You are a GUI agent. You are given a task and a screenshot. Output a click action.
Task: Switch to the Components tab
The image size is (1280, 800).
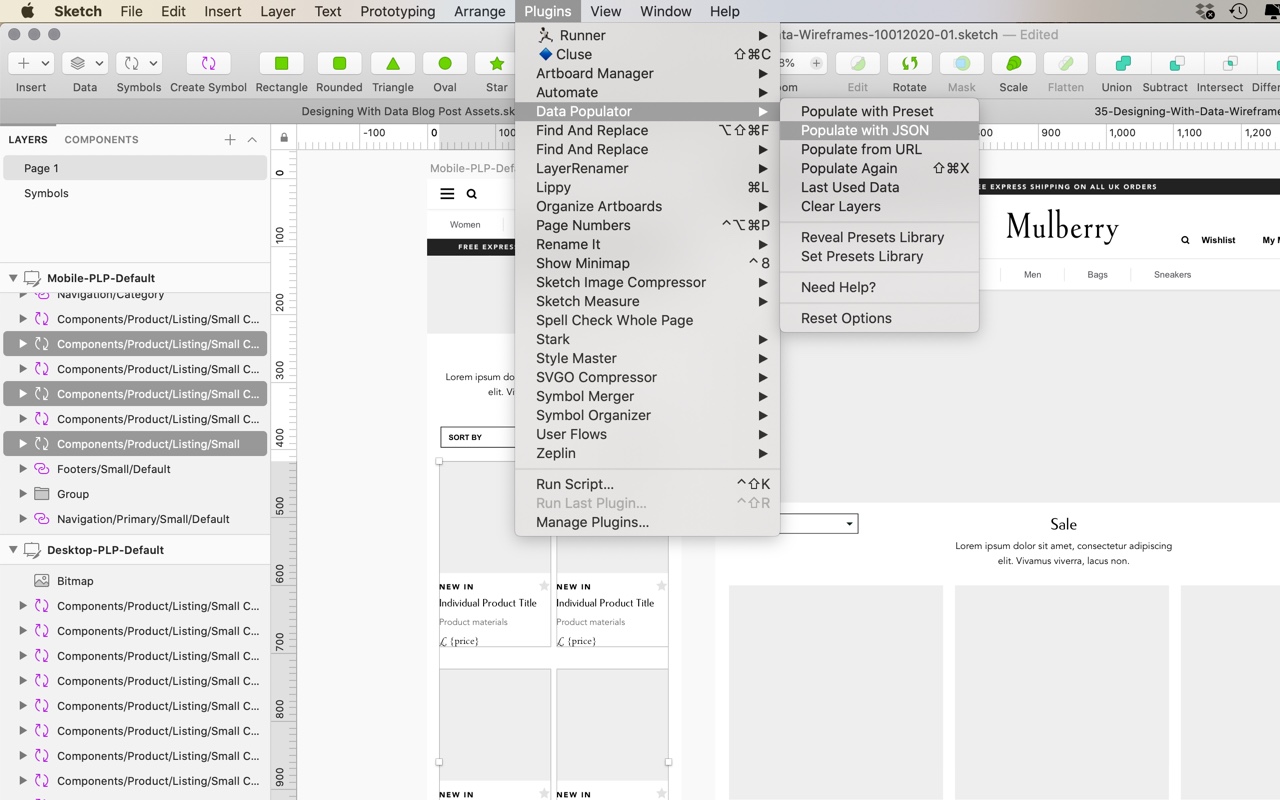coord(101,140)
